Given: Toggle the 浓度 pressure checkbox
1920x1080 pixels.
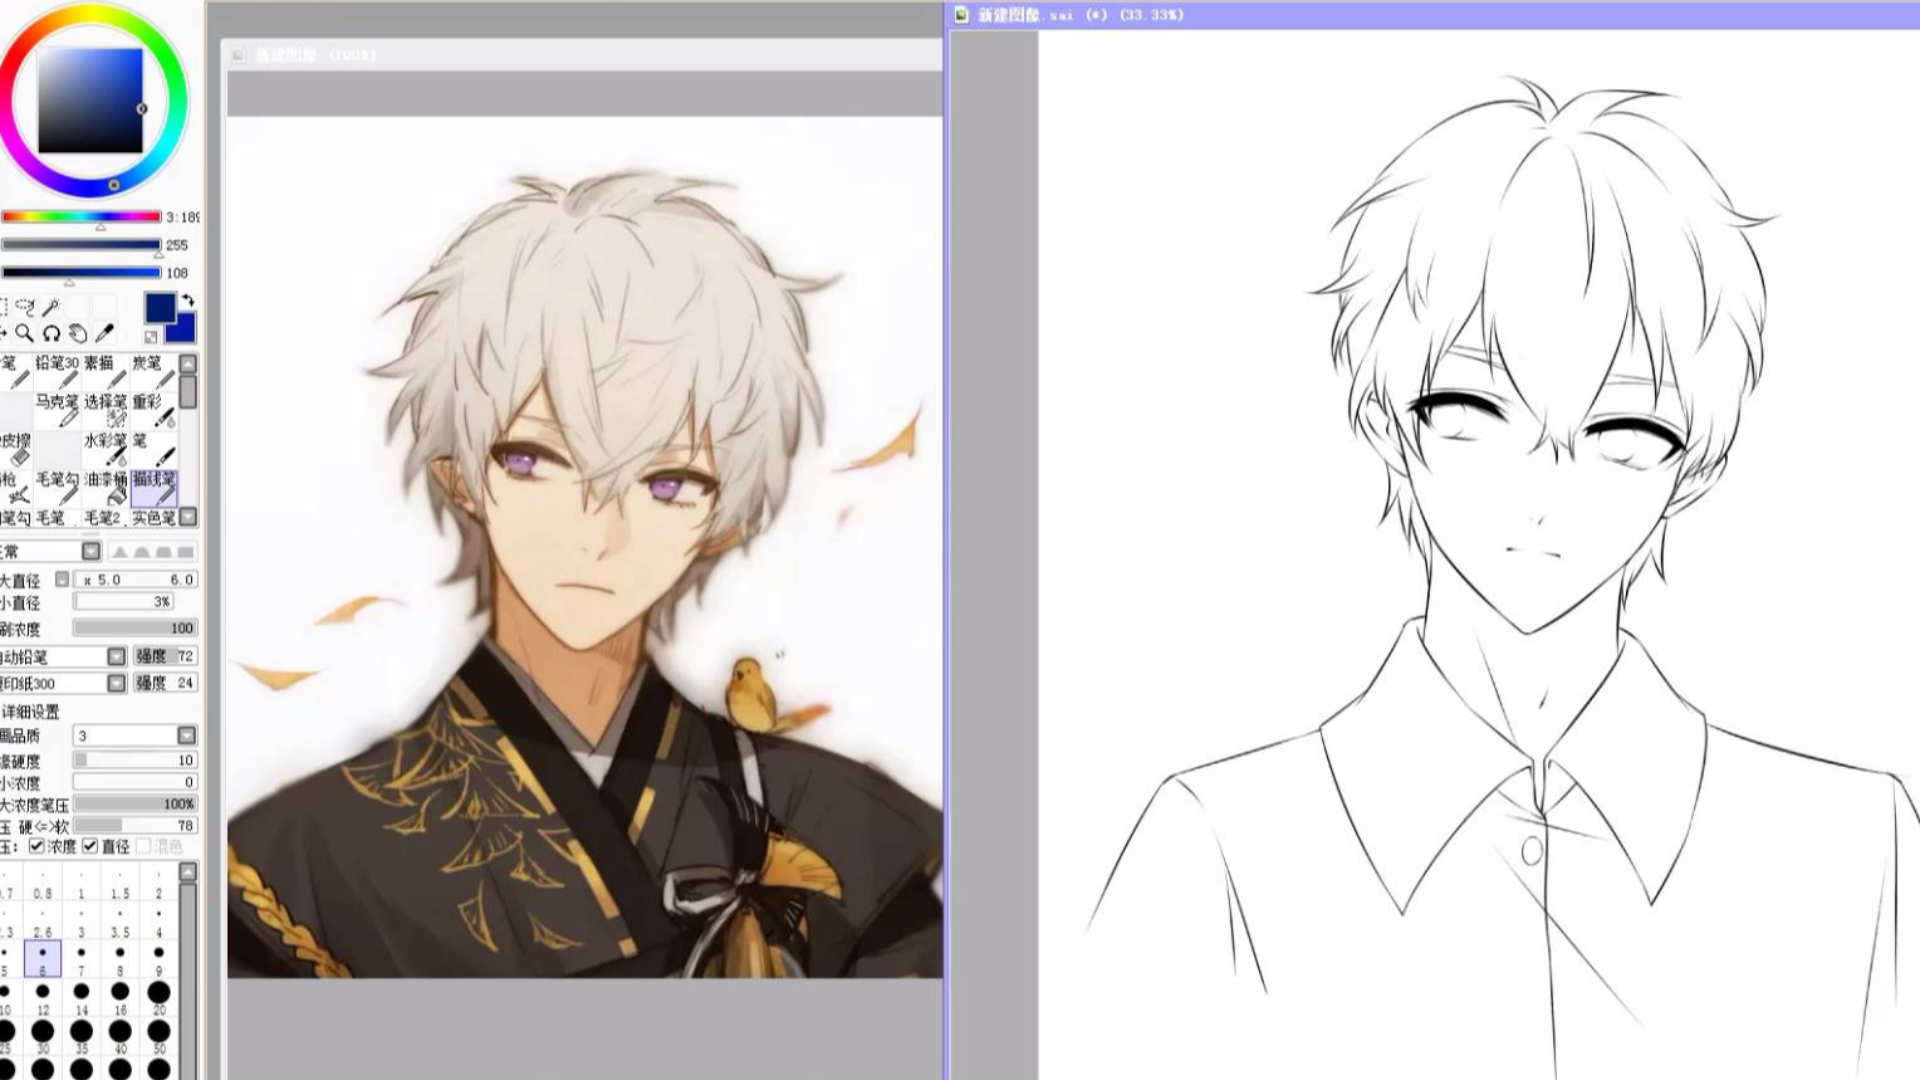Looking at the screenshot, I should tap(37, 846).
